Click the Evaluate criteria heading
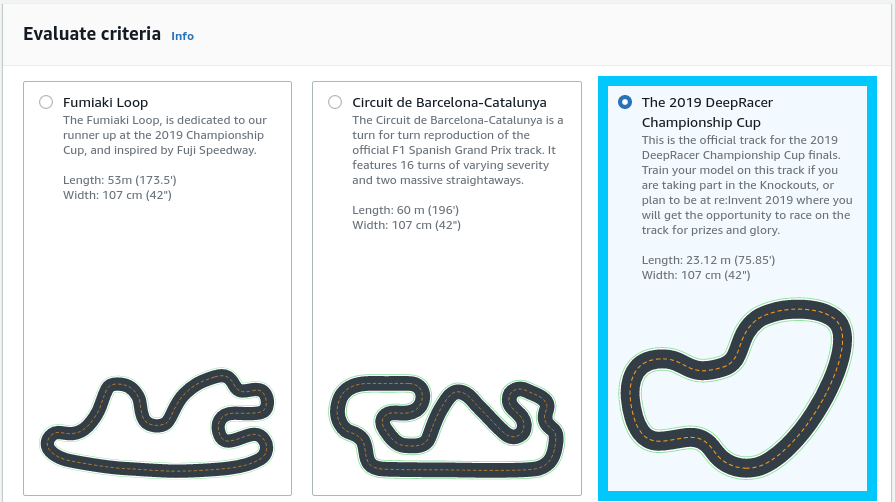Image resolution: width=895 pixels, height=502 pixels. click(92, 34)
